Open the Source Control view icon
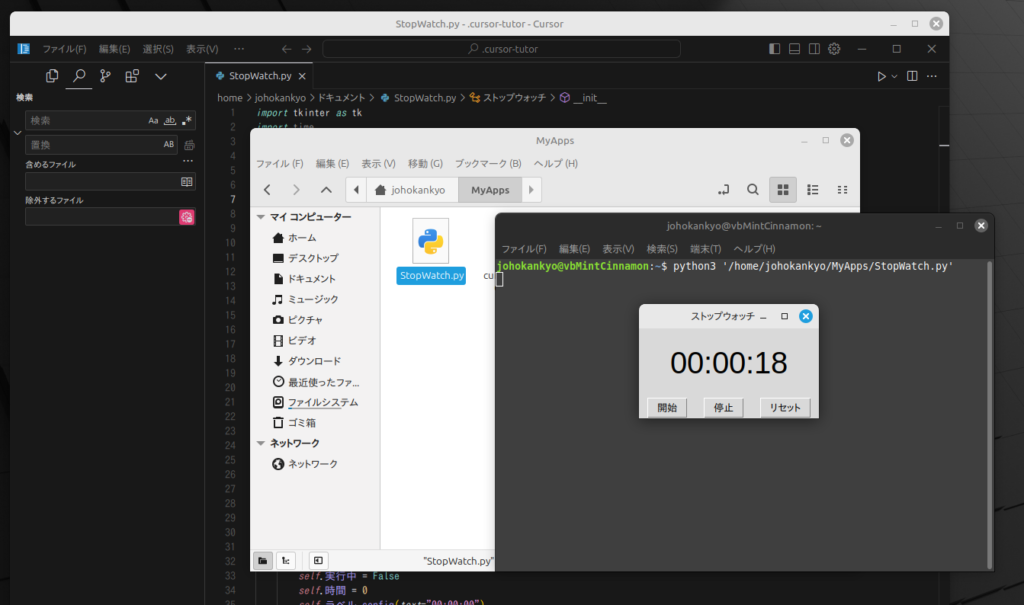1024x605 pixels. point(105,76)
